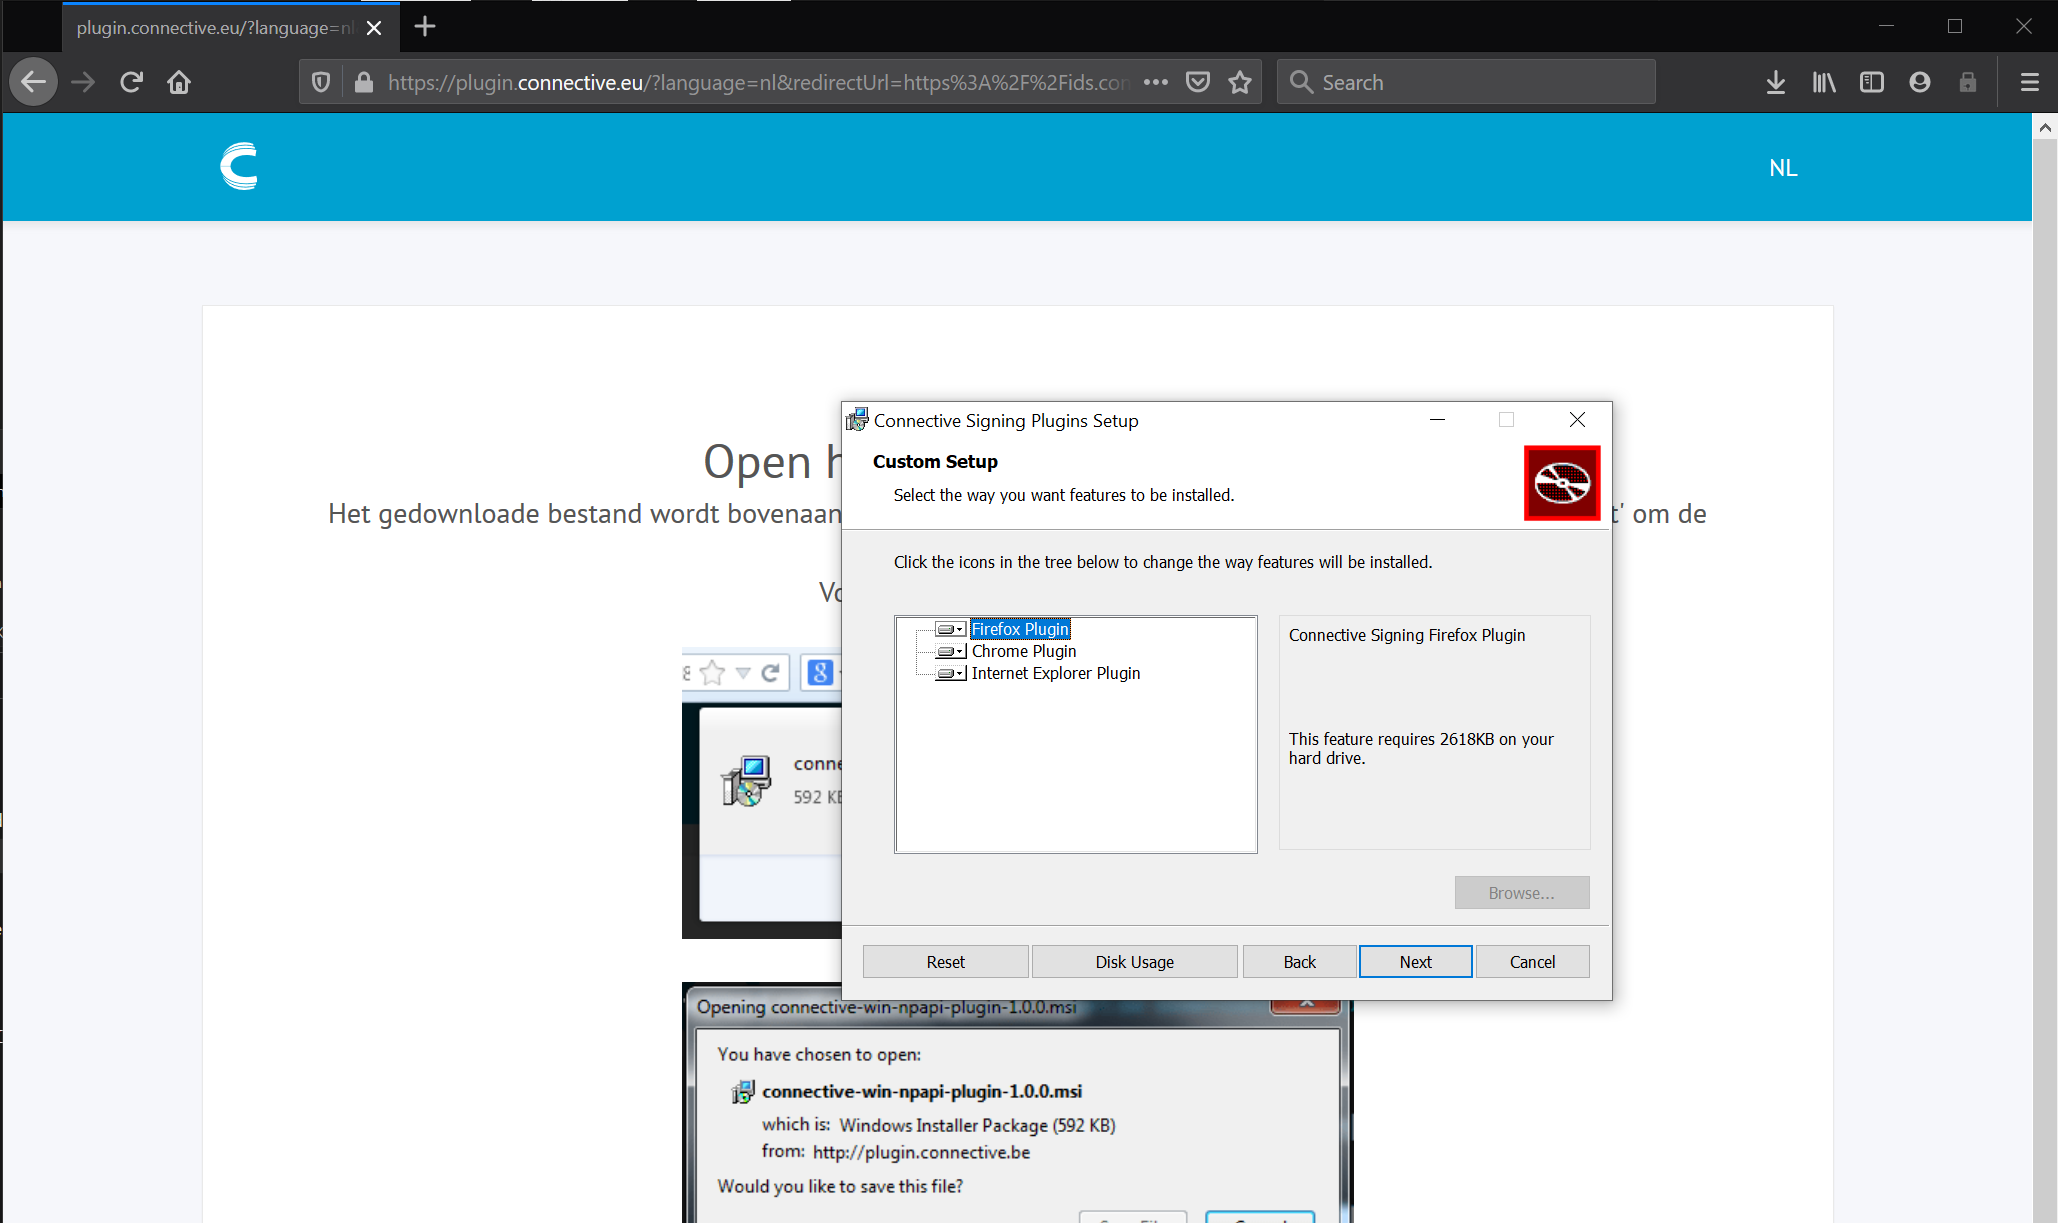Screen dimensions: 2058x1223
Task: Click 'Connective Signing Firefox Plugin' description text
Action: 1407,635
